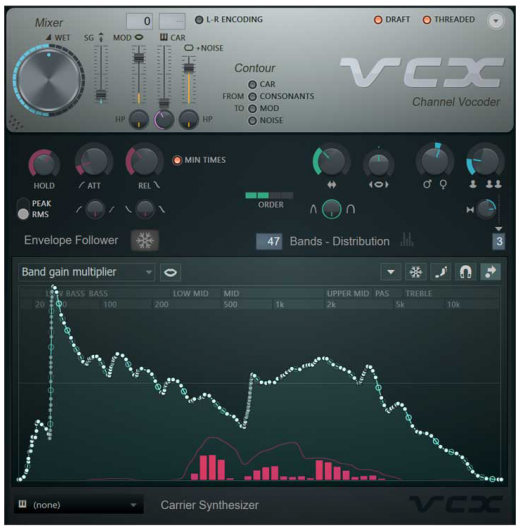The image size is (518, 529).
Task: Toggle the THREADED option
Action: tap(449, 20)
